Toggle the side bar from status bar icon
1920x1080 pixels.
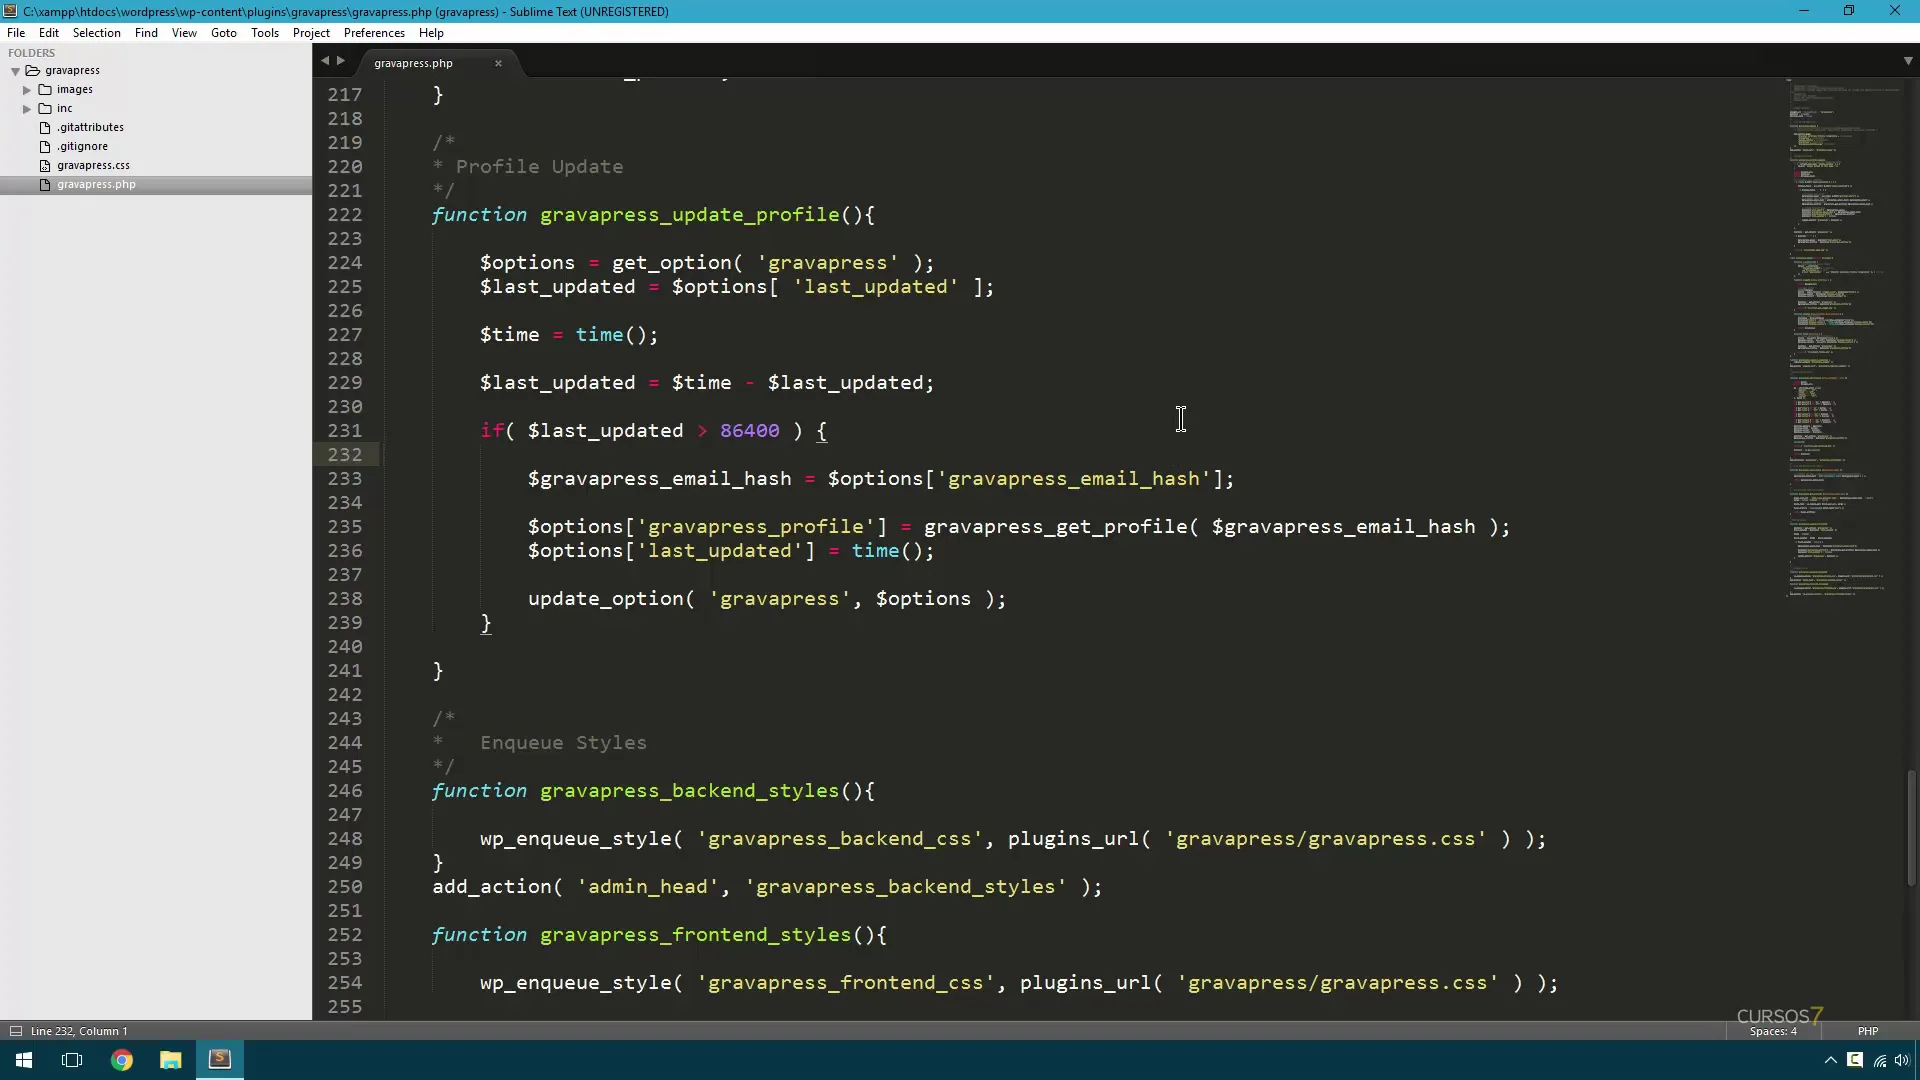tap(15, 1031)
